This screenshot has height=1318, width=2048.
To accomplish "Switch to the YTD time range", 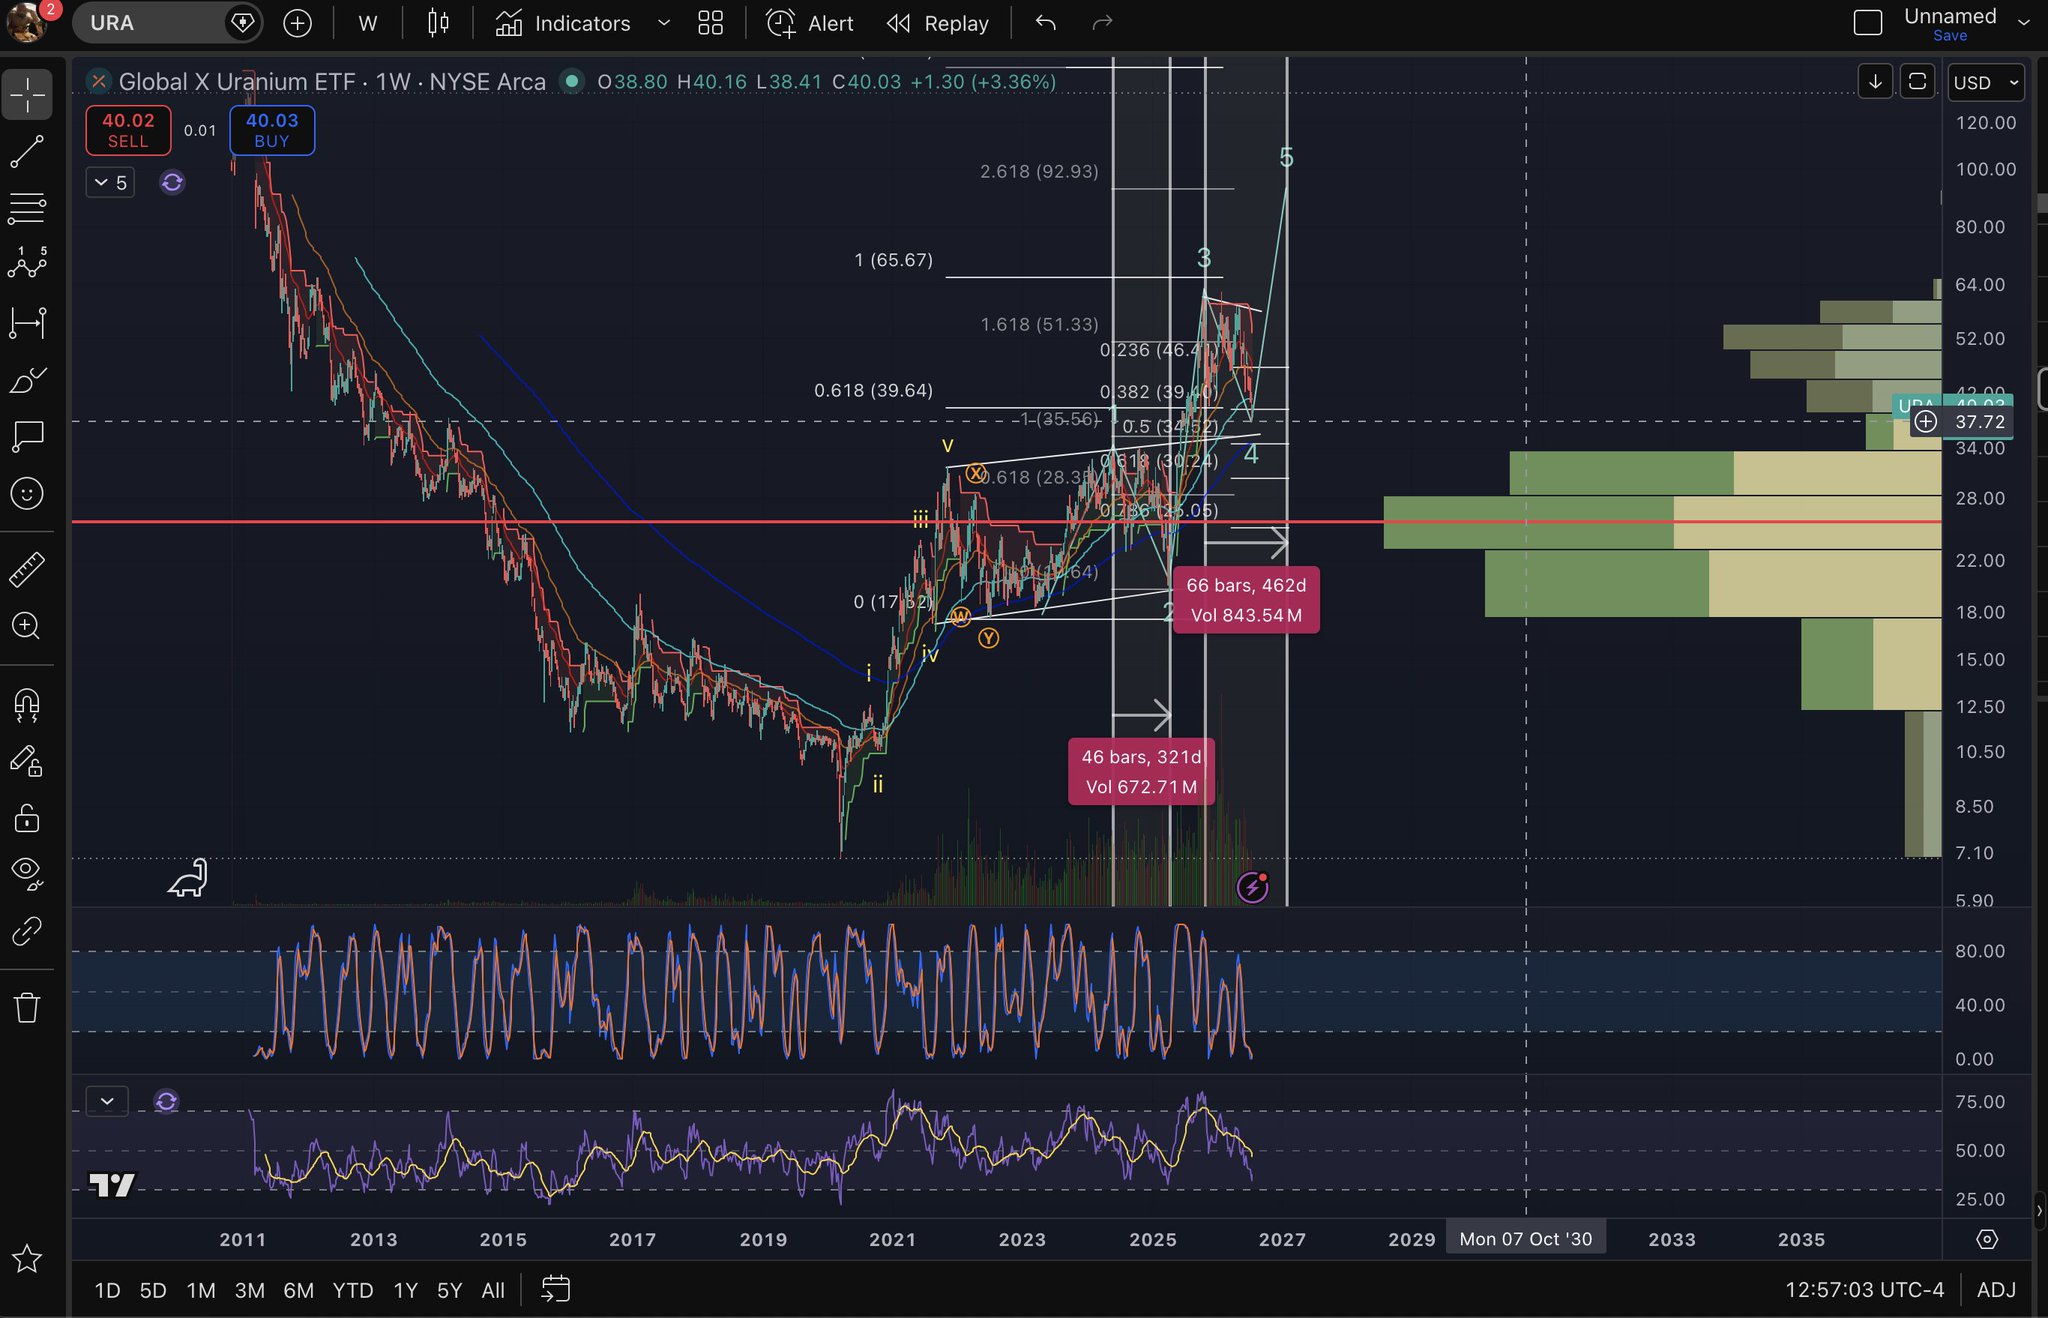I will pyautogui.click(x=353, y=1290).
